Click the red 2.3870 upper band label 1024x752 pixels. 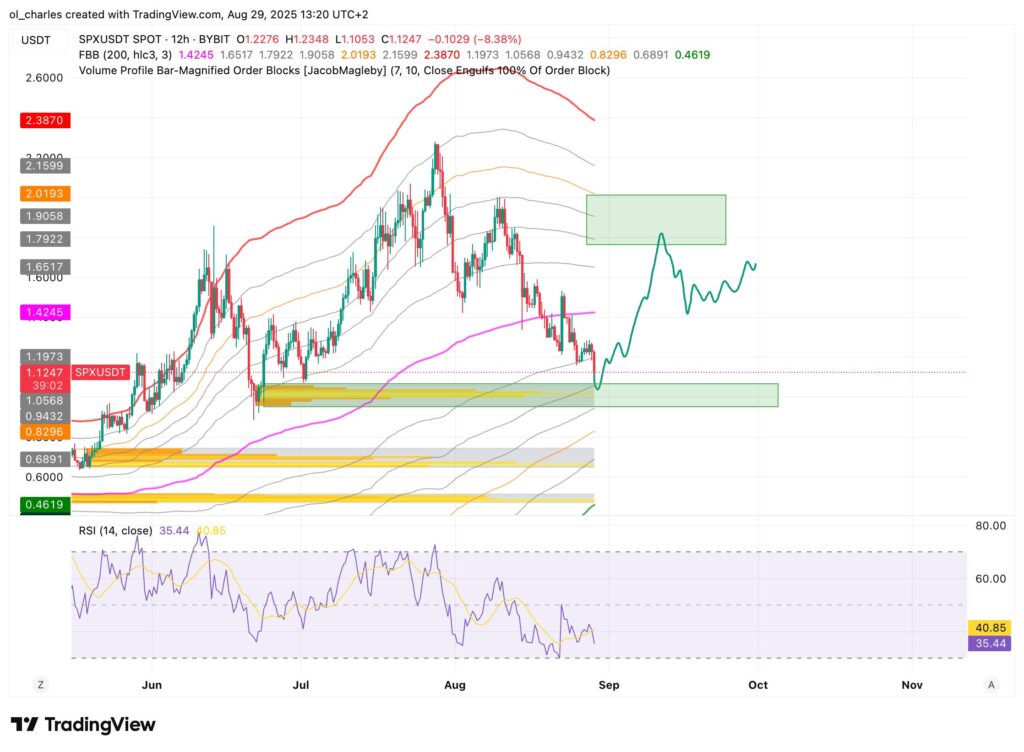coord(43,120)
